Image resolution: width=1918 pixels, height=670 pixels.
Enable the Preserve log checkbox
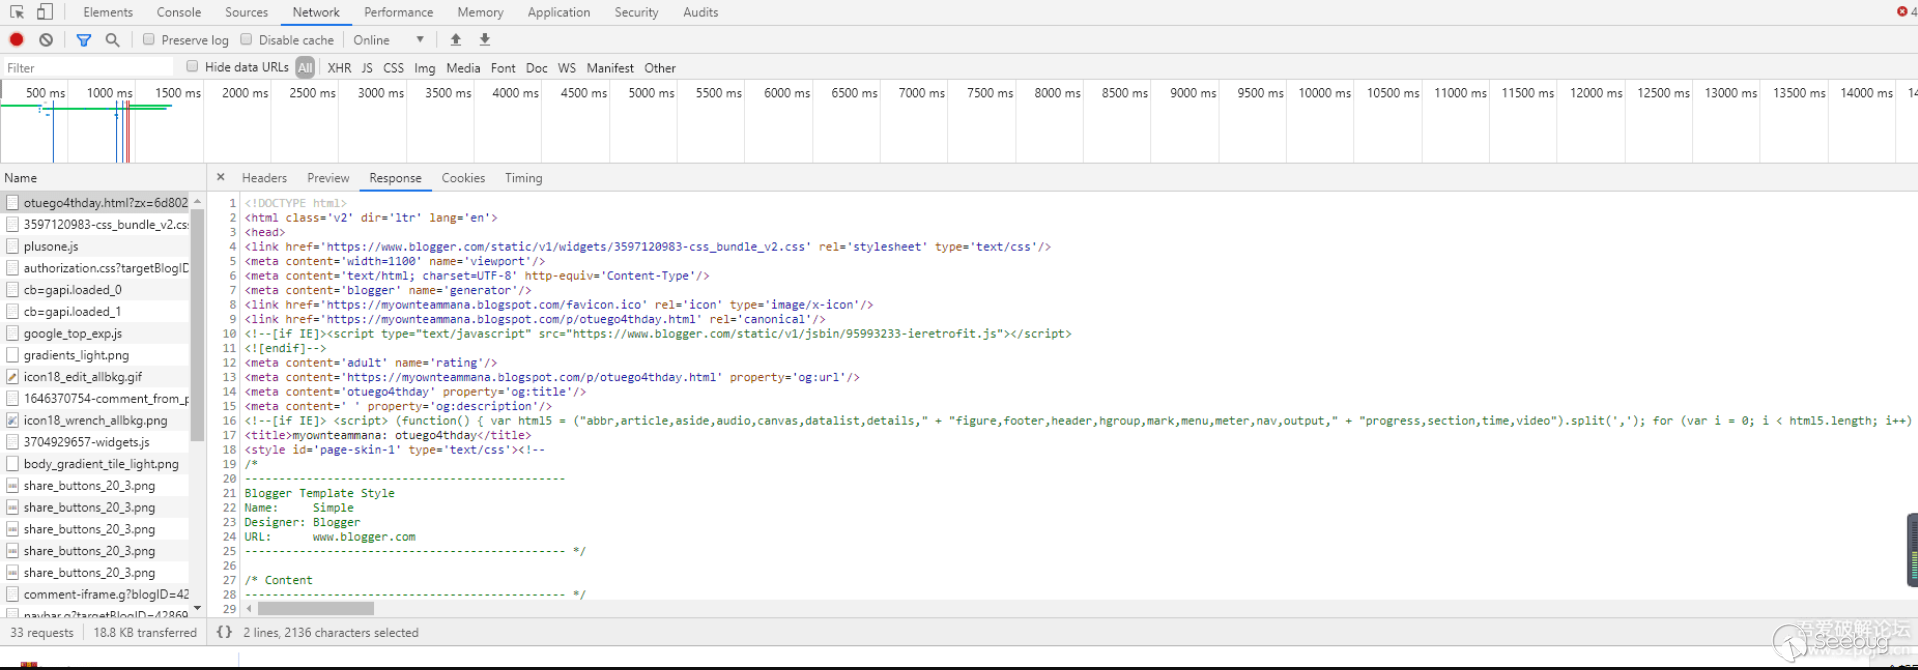(149, 40)
